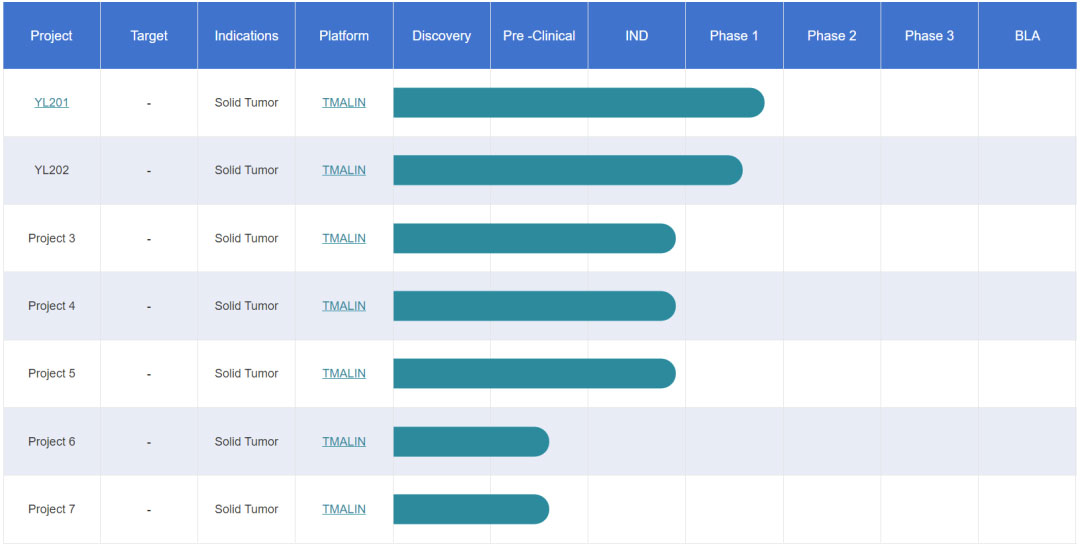The height and width of the screenshot is (547, 1080).
Task: Click the TMALIN link in YL201 row
Action: [343, 103]
